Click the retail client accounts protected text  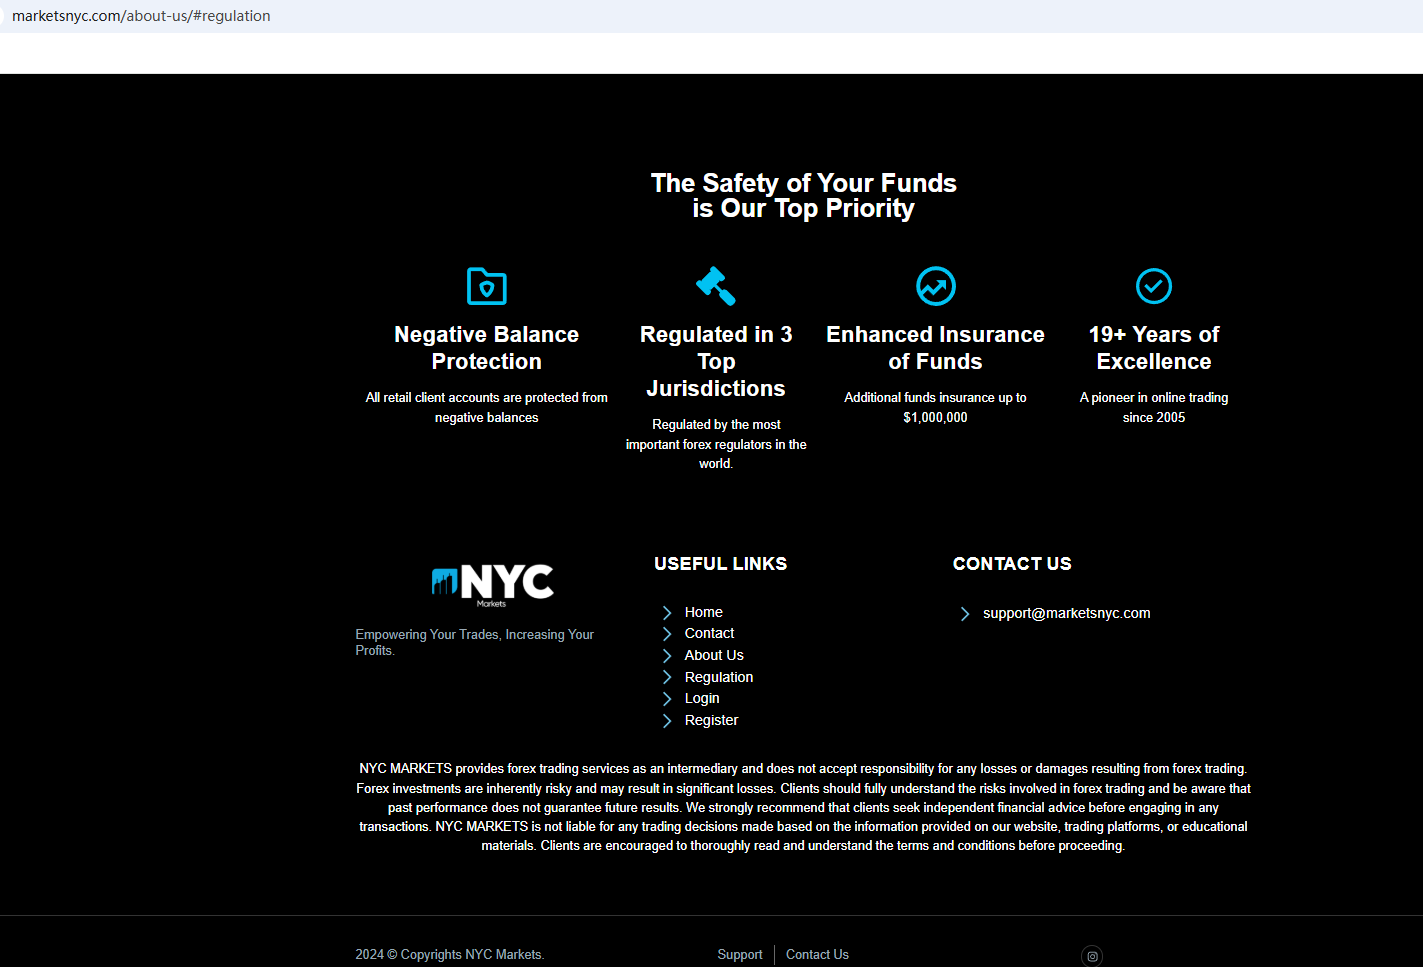[487, 408]
